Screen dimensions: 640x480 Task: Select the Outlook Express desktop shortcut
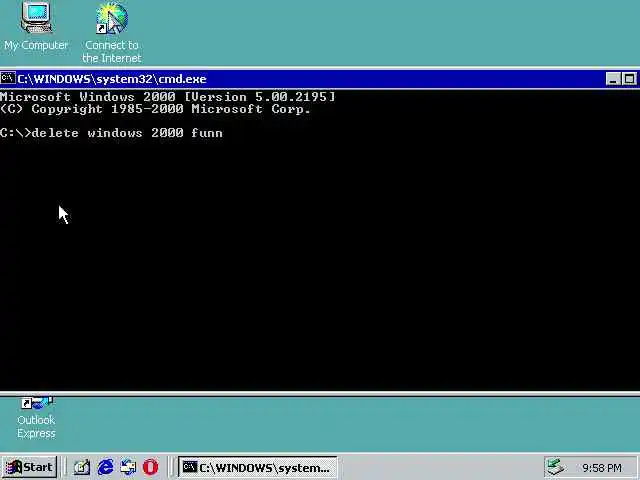click(x=36, y=418)
